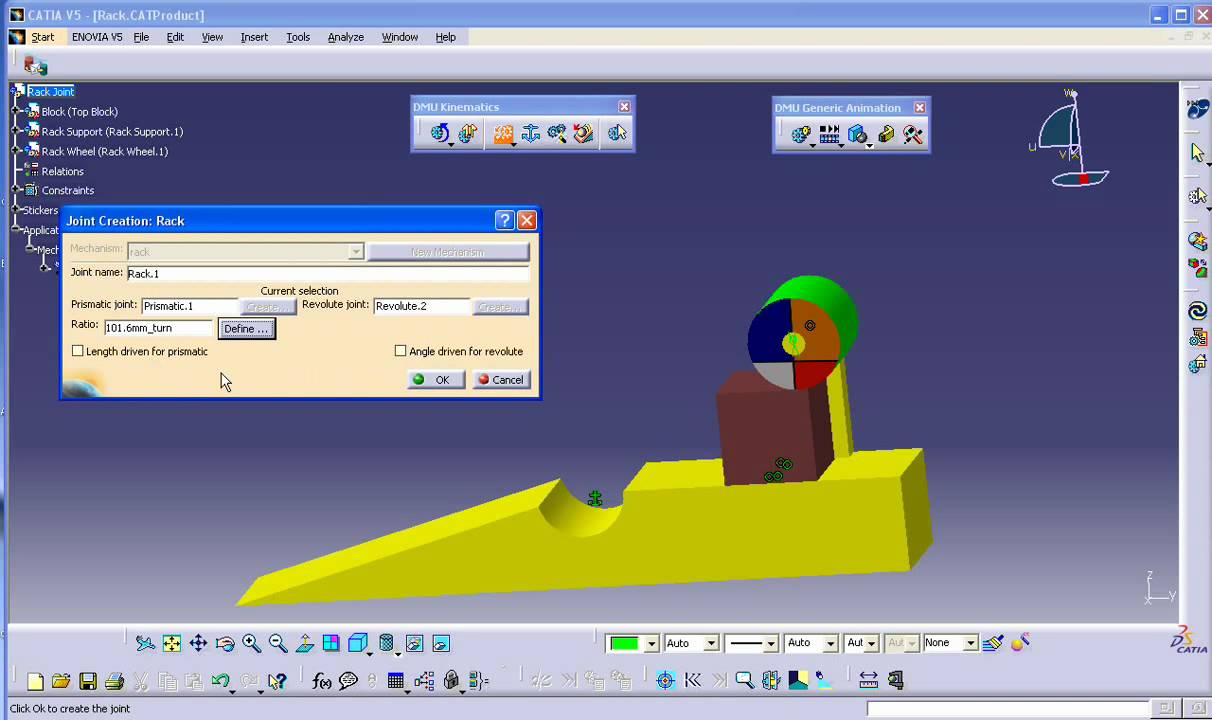
Task: Select Rack Joint root in the tree
Action: 50,91
